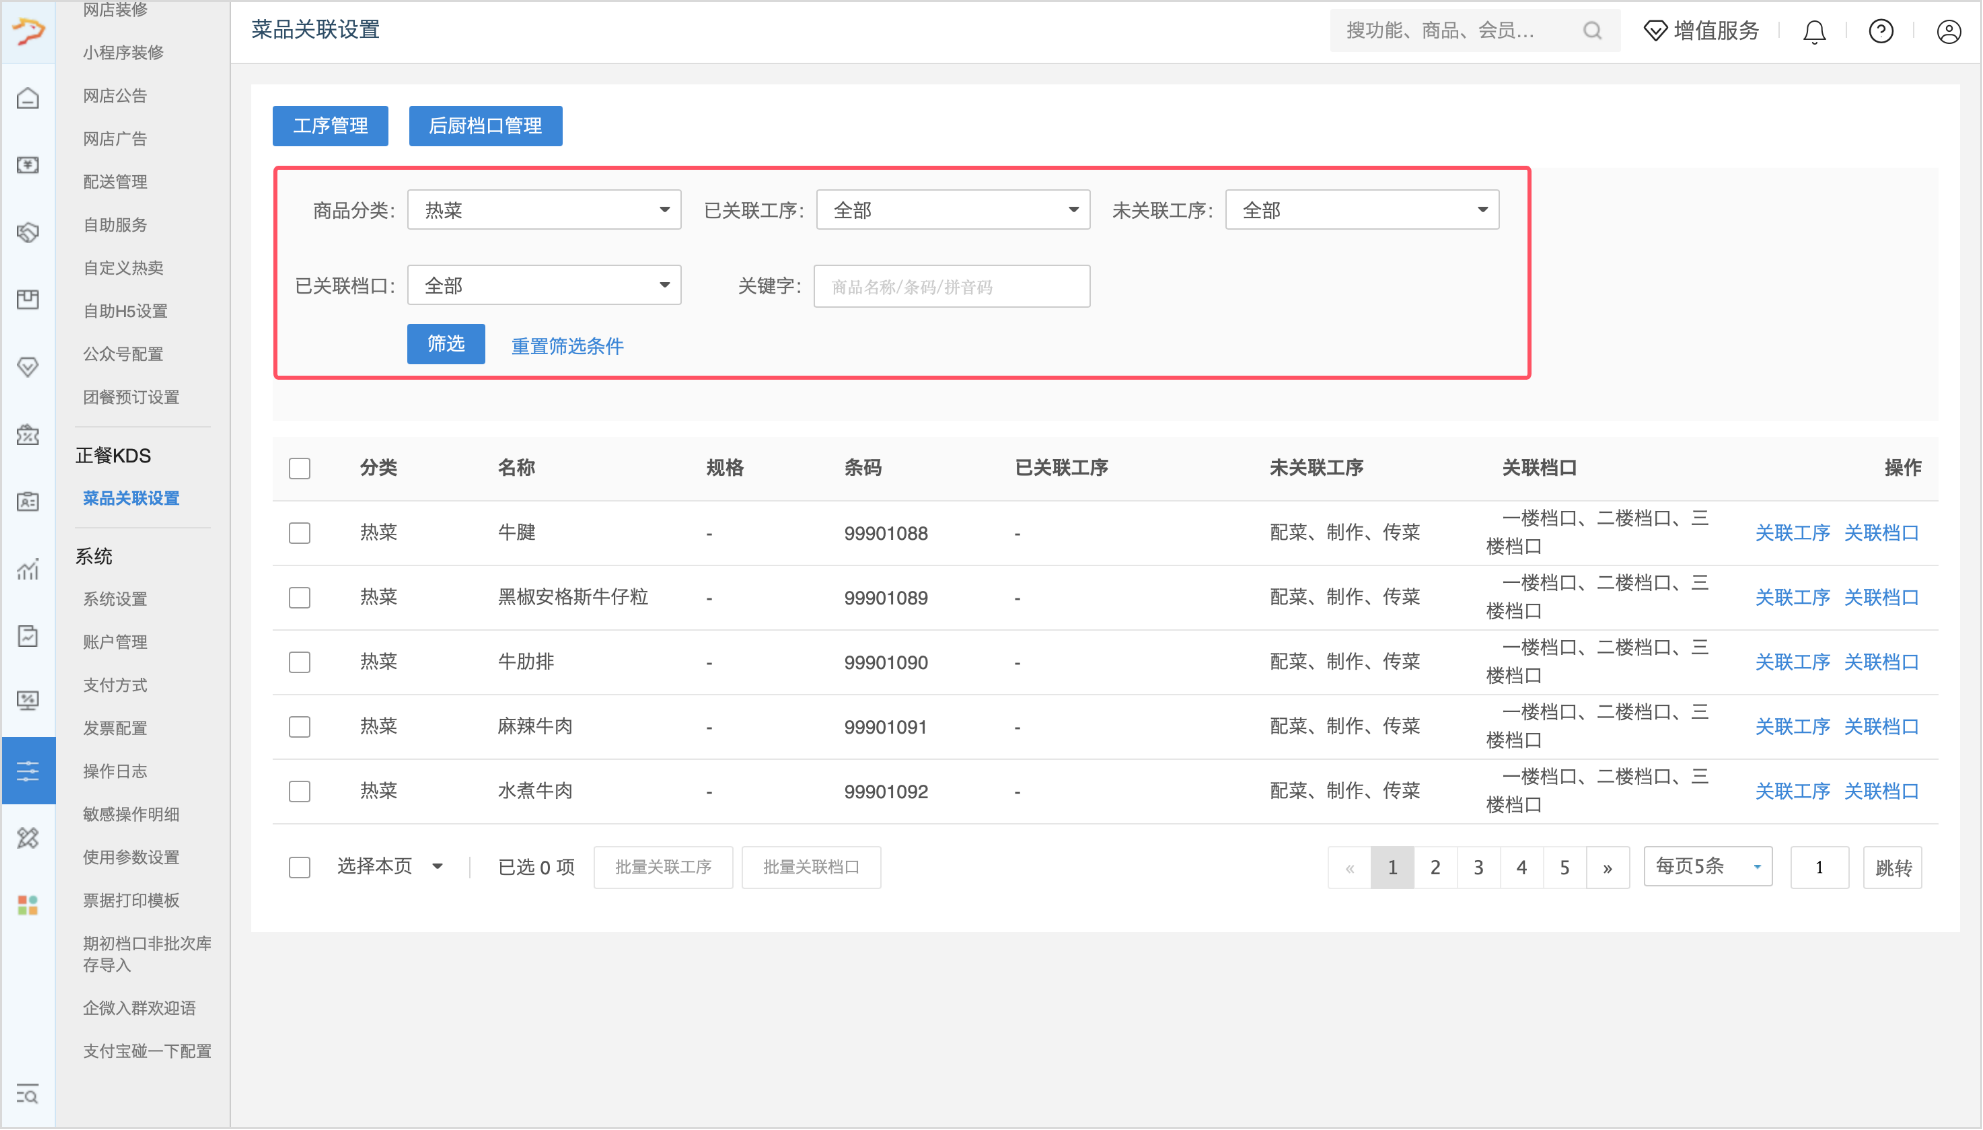The width and height of the screenshot is (1983, 1130).
Task: Open 菜品关联设置 menu item
Action: [x=131, y=498]
